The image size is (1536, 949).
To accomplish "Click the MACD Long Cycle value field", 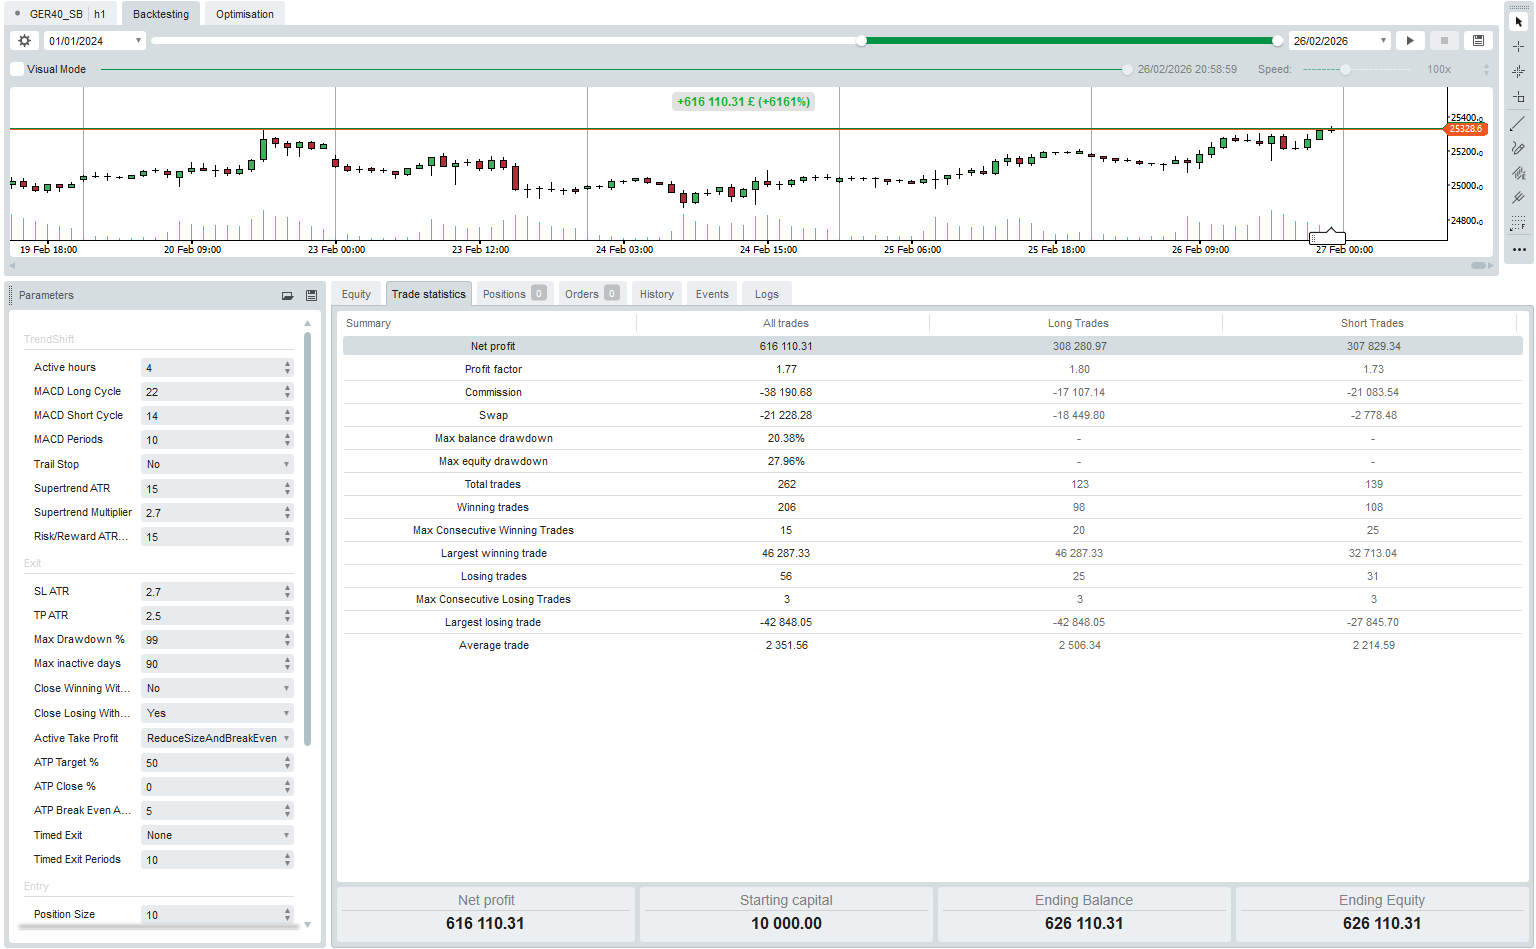I will [211, 392].
